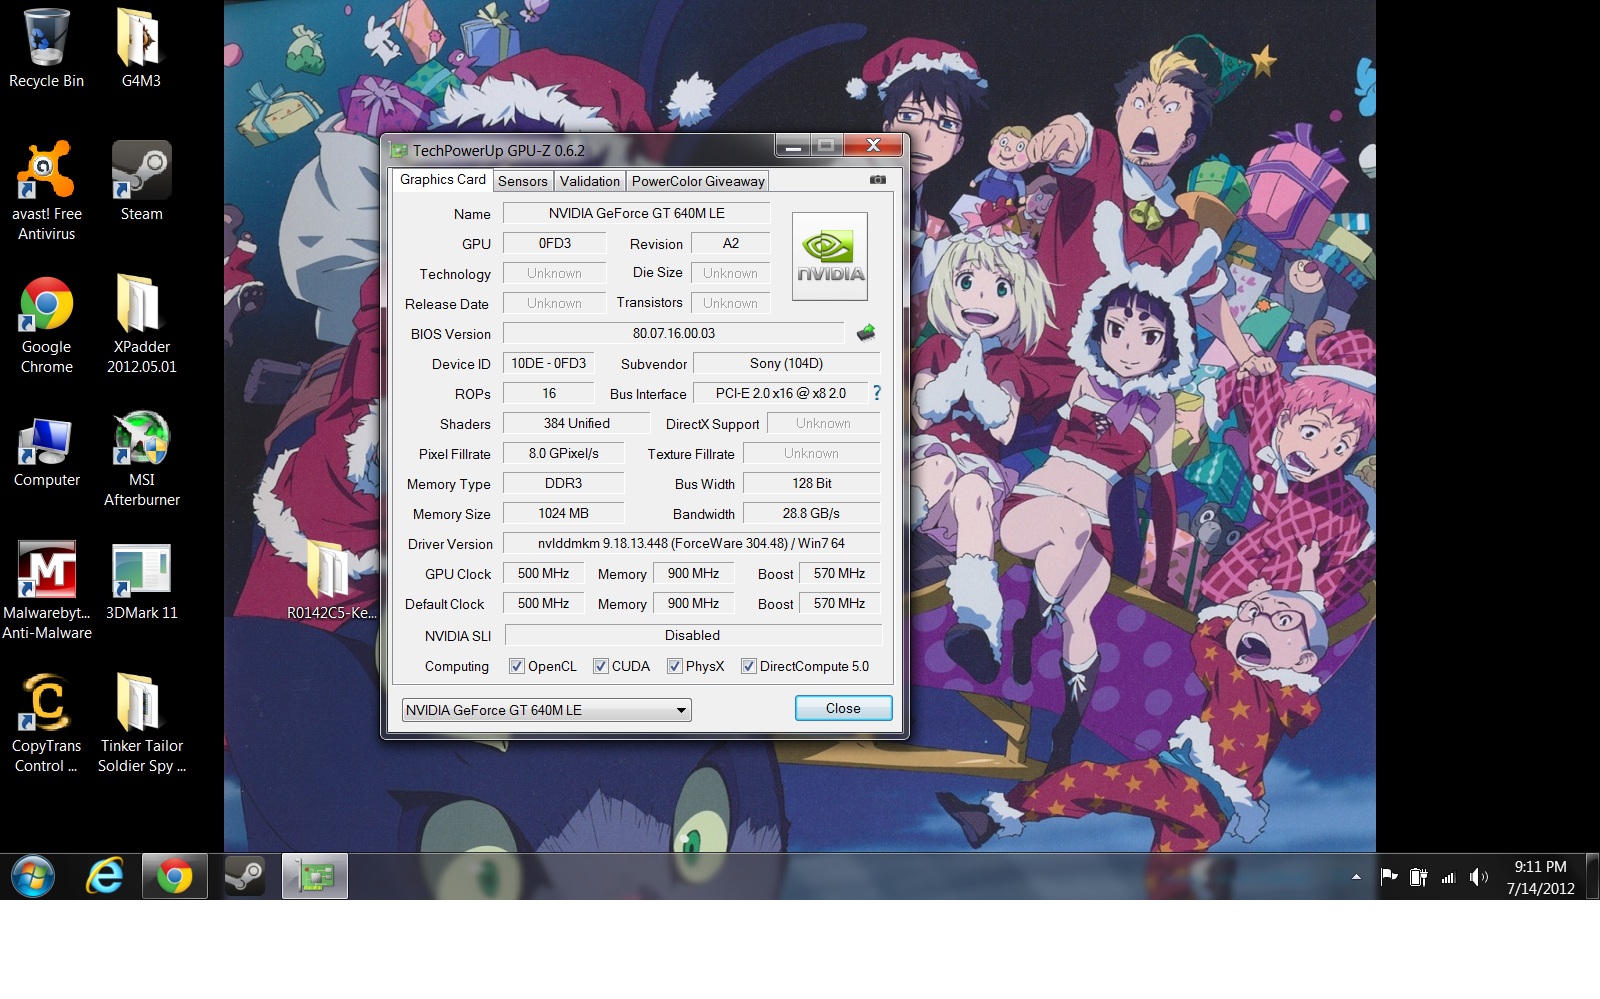Switch to the Sensors tab

[x=522, y=181]
